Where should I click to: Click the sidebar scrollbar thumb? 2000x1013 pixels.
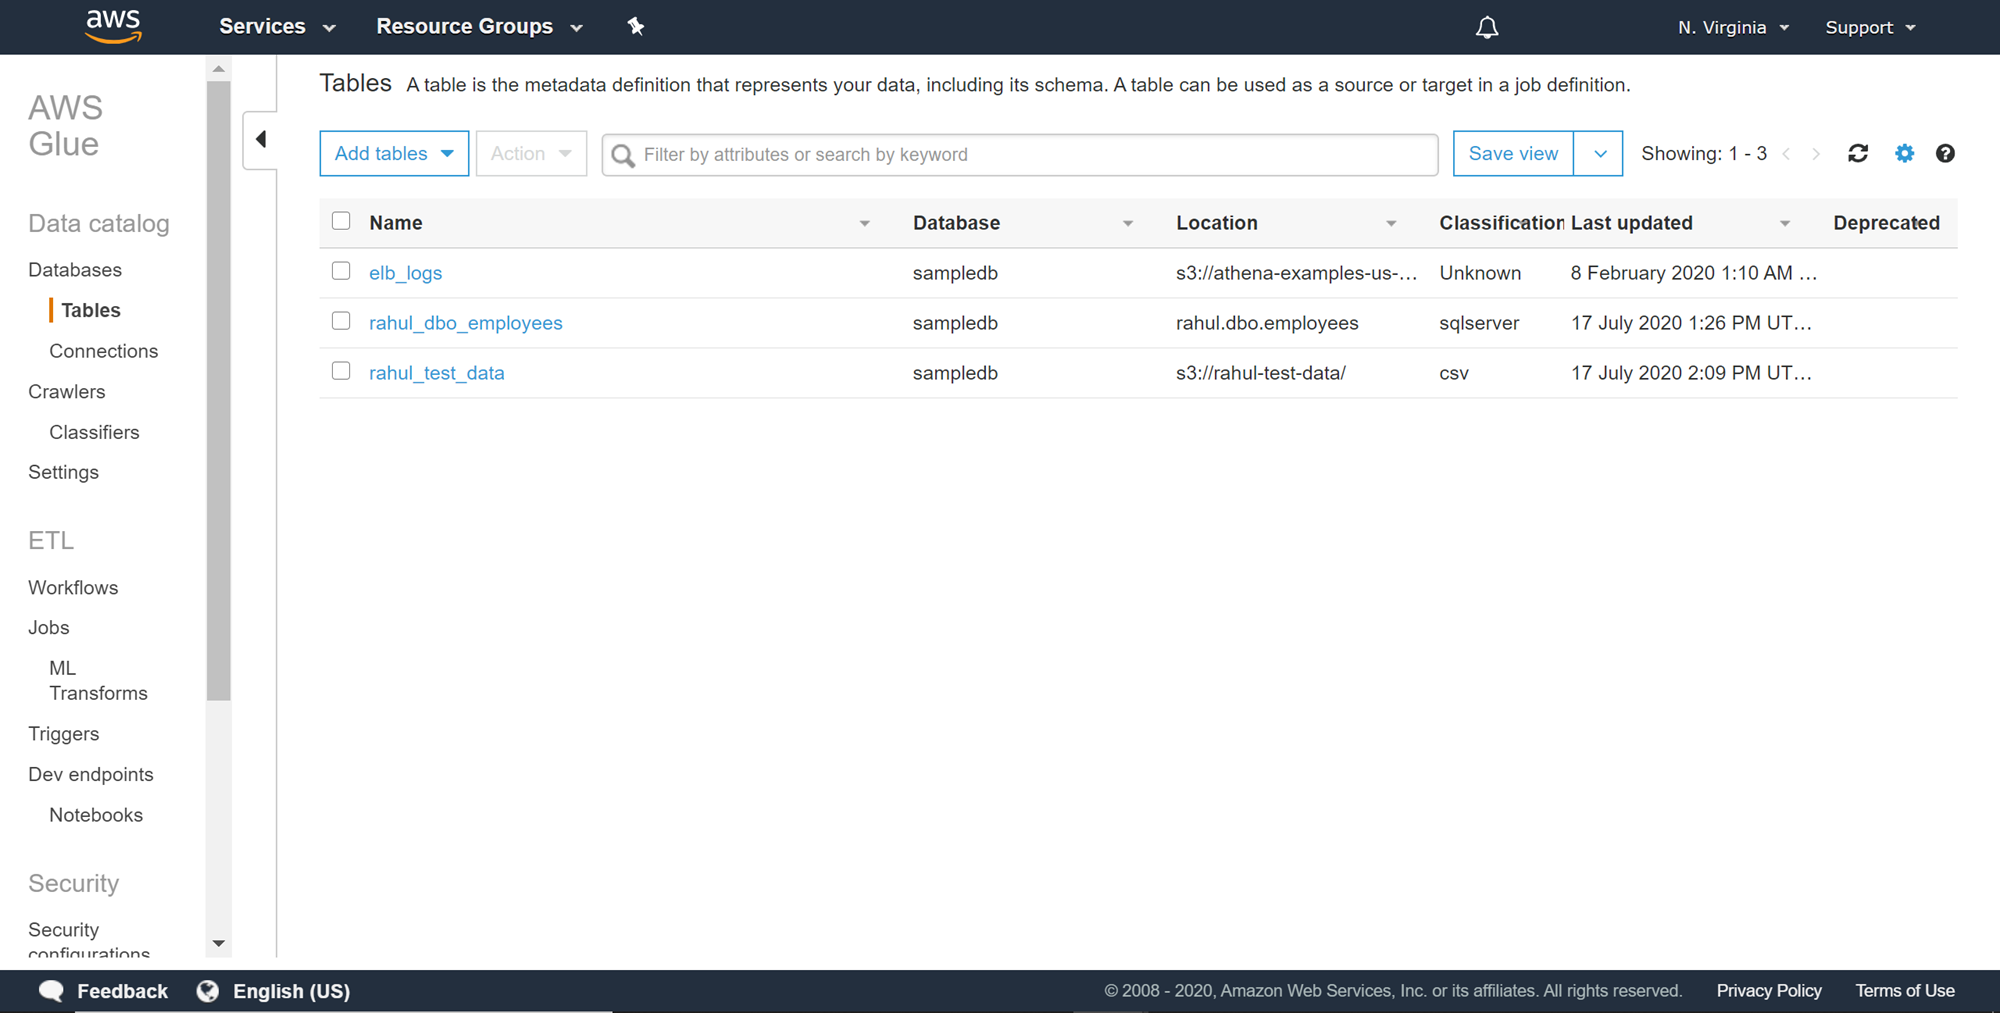point(218,390)
